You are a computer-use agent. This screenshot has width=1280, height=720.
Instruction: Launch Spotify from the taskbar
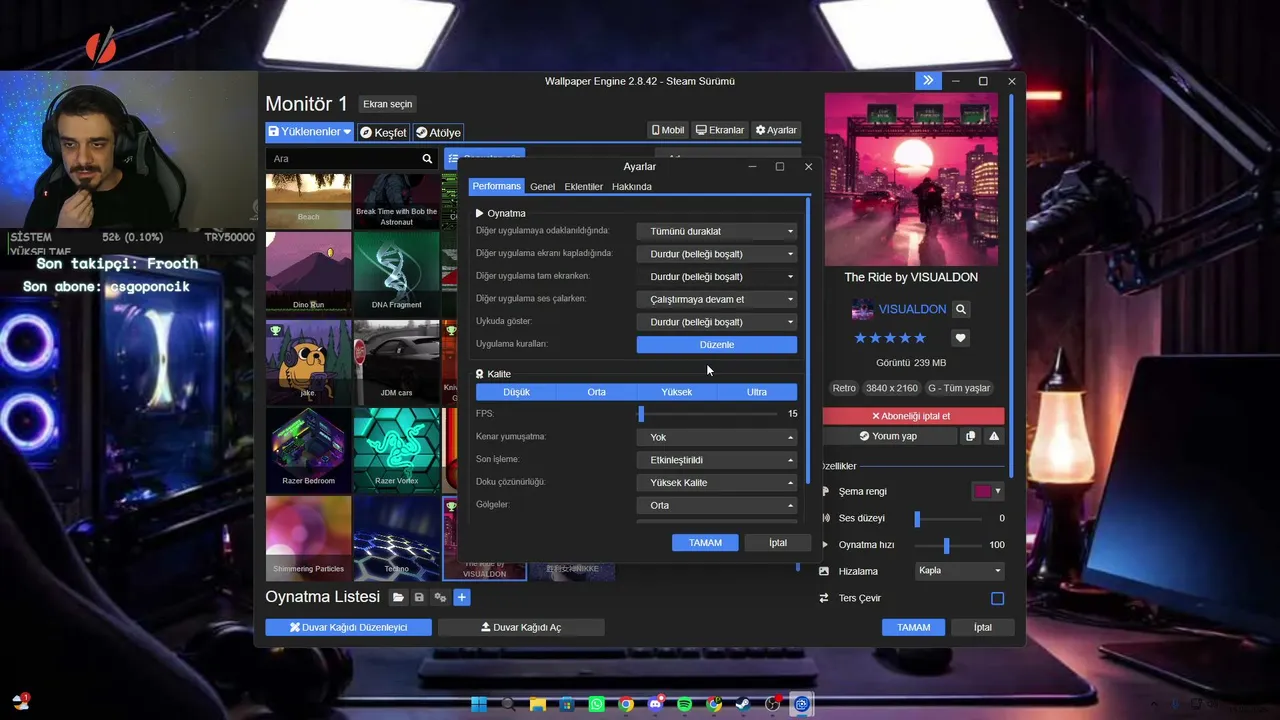[684, 704]
